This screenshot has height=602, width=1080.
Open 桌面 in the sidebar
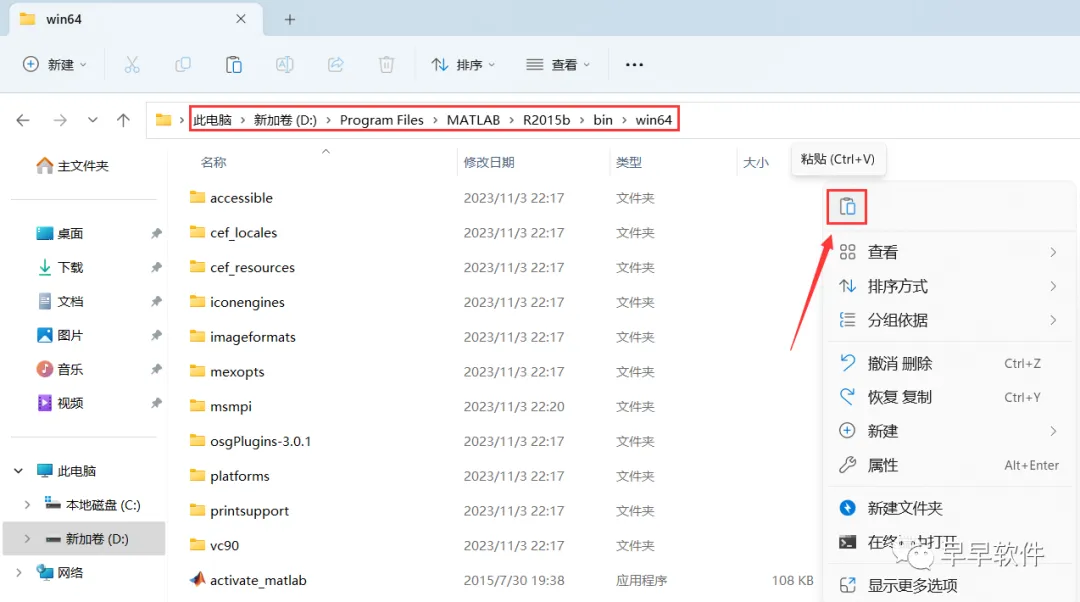coord(59,233)
